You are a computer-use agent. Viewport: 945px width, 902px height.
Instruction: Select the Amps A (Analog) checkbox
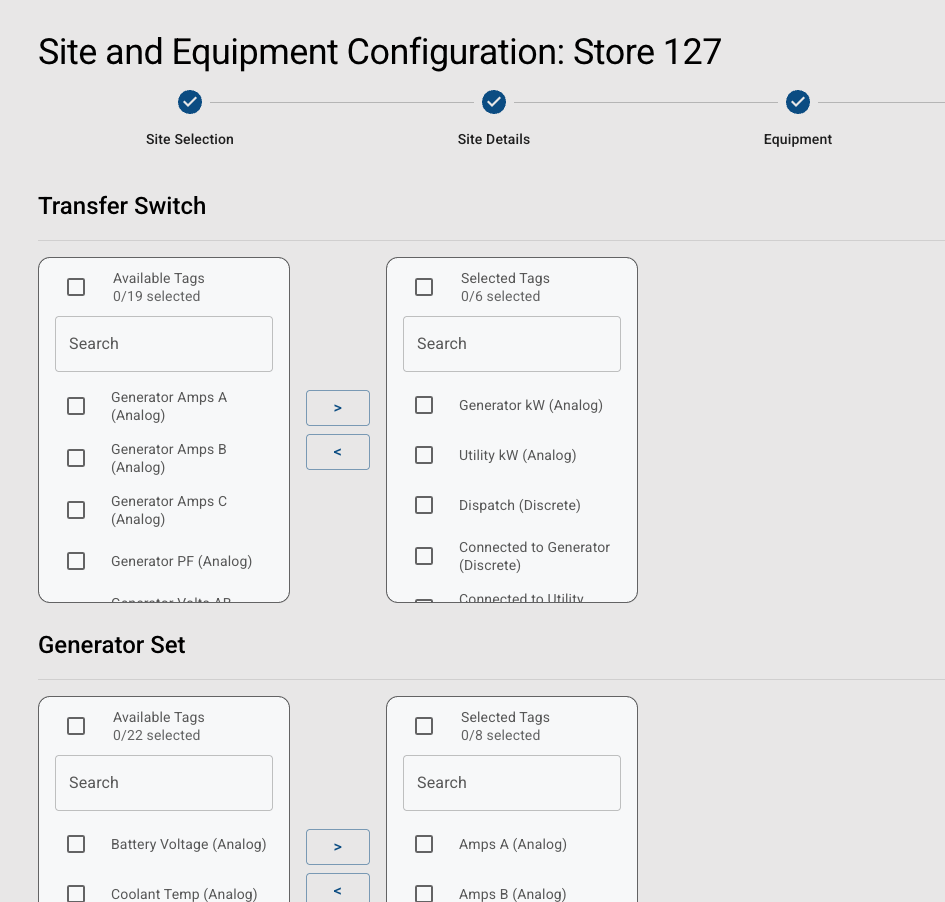[424, 844]
